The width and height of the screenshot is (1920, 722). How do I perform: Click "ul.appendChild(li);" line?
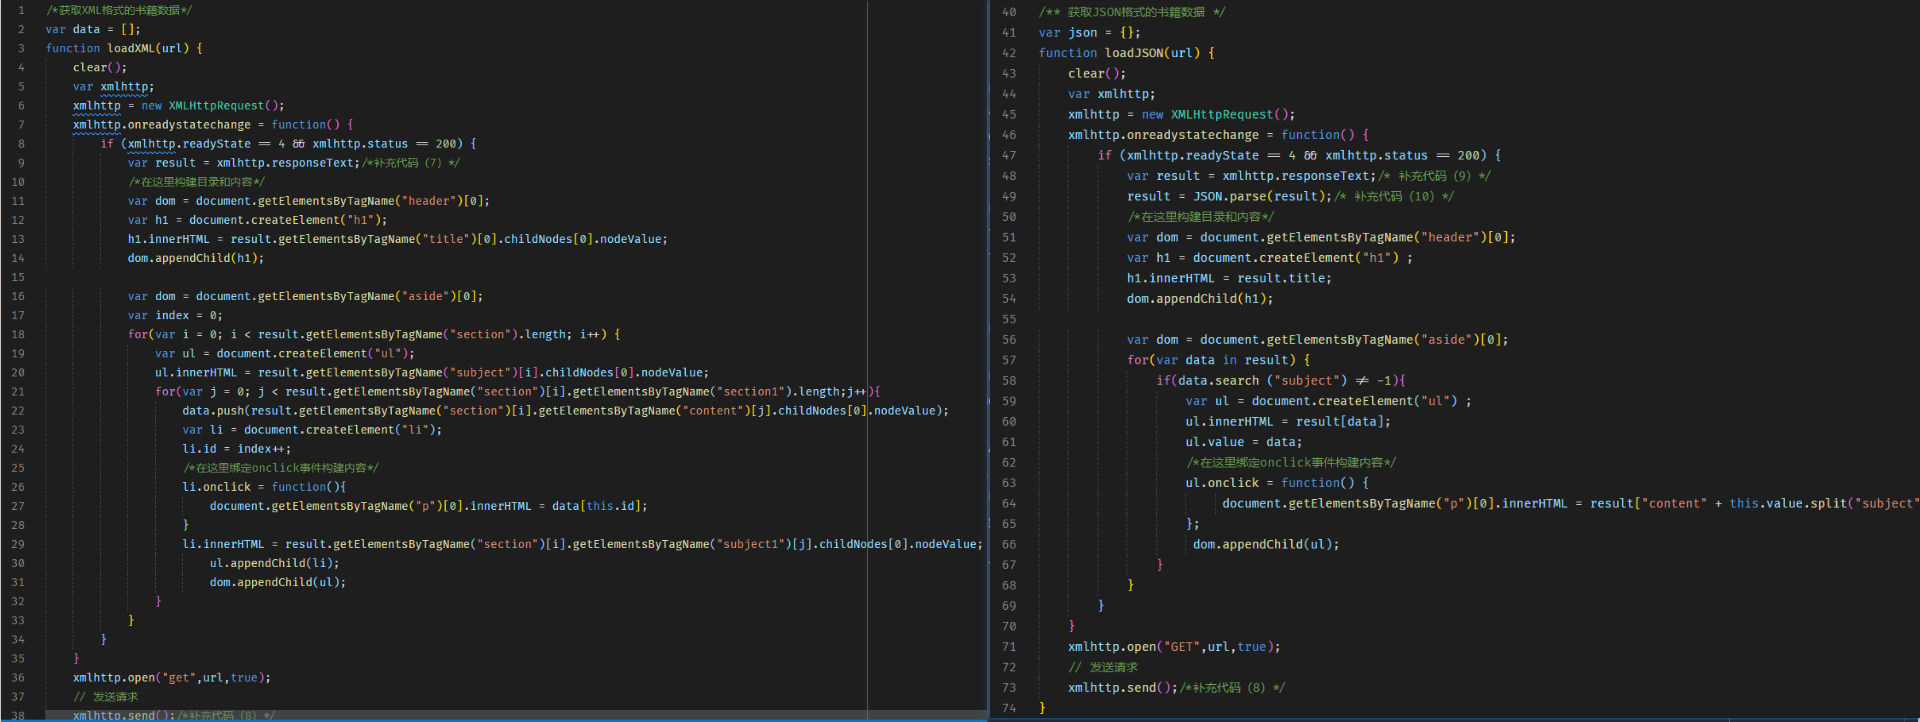tap(275, 562)
